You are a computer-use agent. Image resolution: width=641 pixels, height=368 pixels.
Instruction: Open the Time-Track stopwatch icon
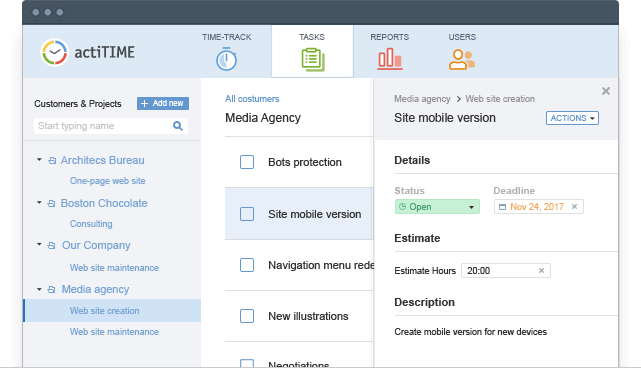pos(226,59)
